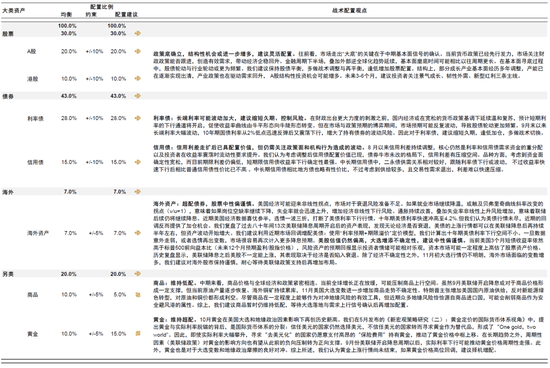Screen dimensions: 550x368
Task: Click the upgrade arrow in the 黄金 row
Action: 138,334
